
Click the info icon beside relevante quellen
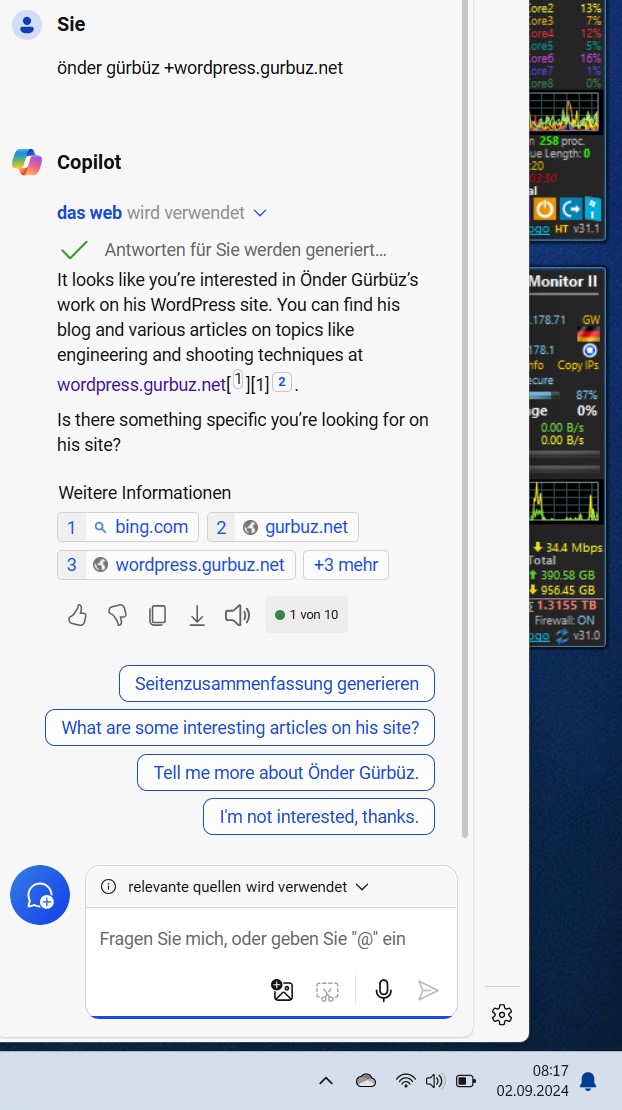pos(108,886)
